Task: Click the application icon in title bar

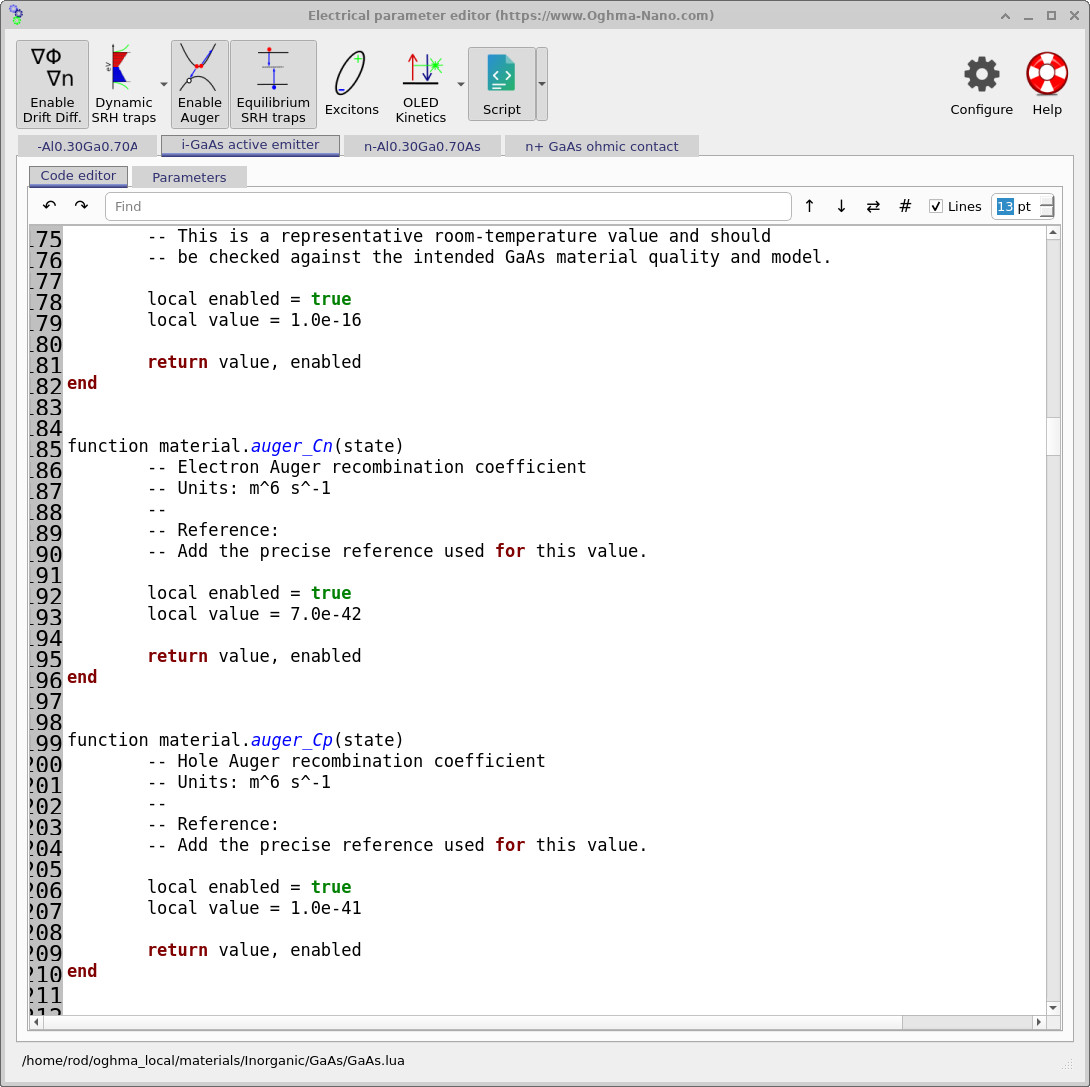Action: 15,15
